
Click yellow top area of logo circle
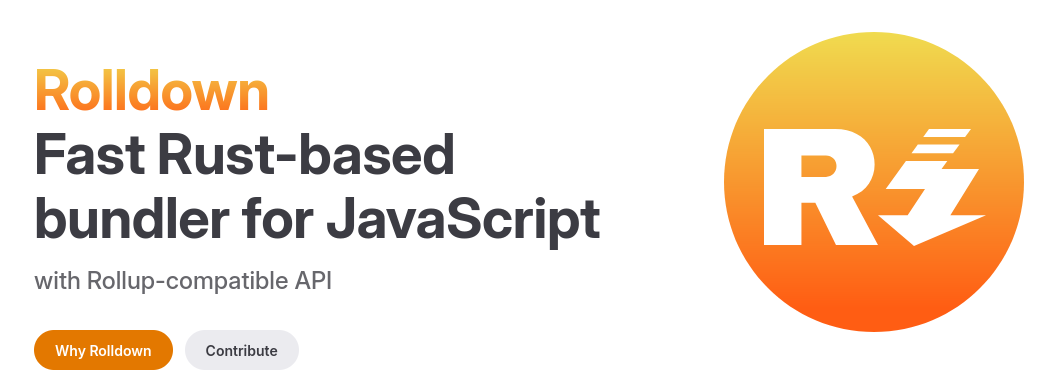(874, 57)
